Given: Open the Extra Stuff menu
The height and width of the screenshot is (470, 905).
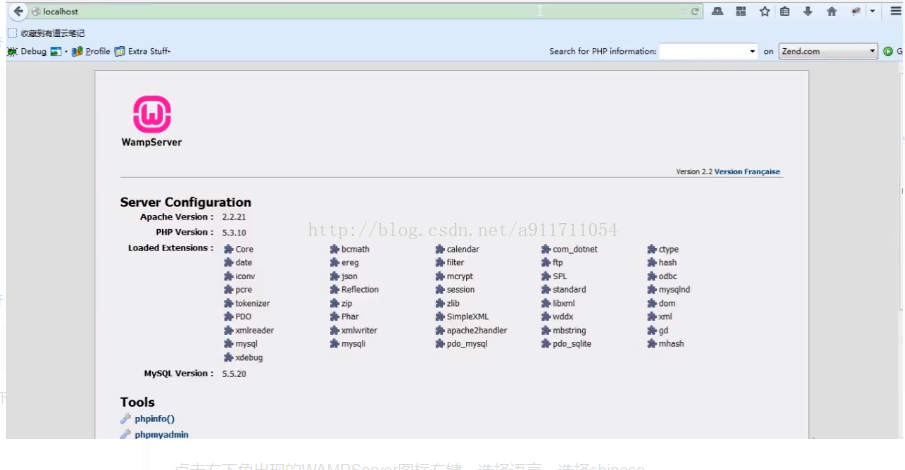Looking at the screenshot, I should point(143,51).
